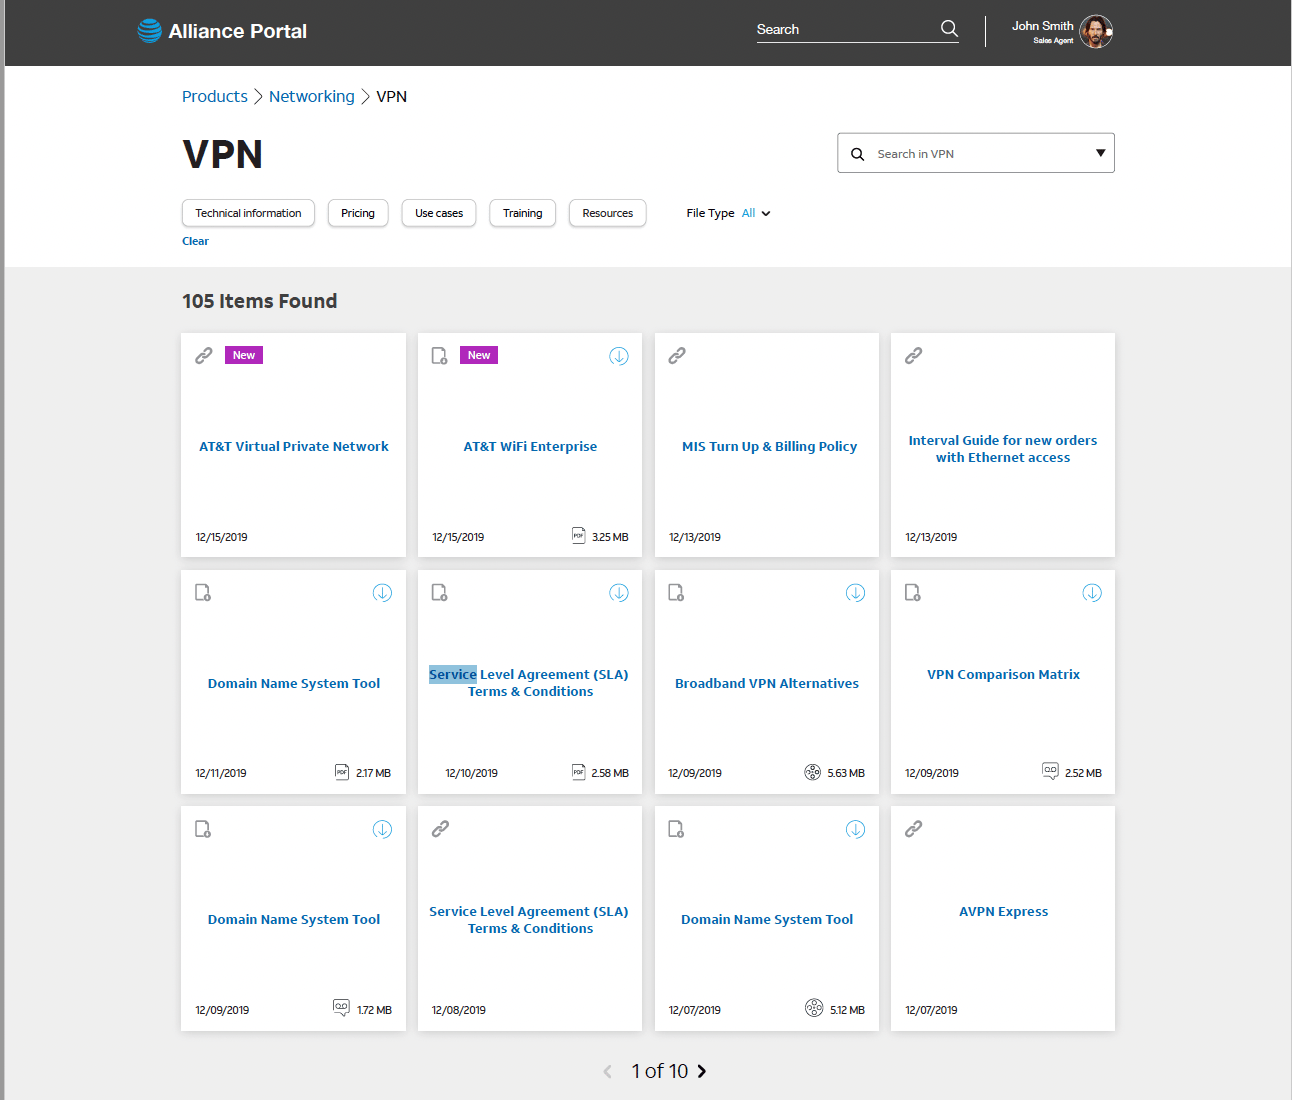This screenshot has height=1100, width=1292.
Task: Download the 5.12 MB Domain Name System Tool
Action: [855, 829]
